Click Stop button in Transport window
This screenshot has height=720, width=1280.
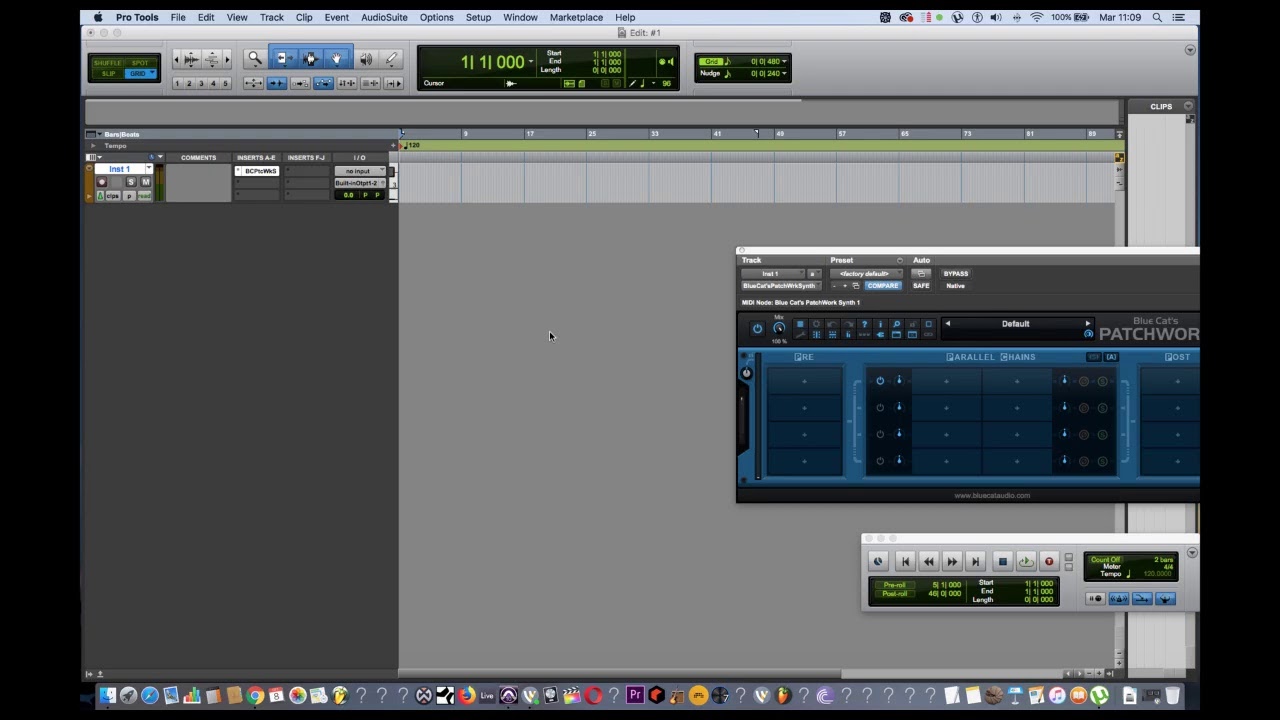(x=1003, y=561)
